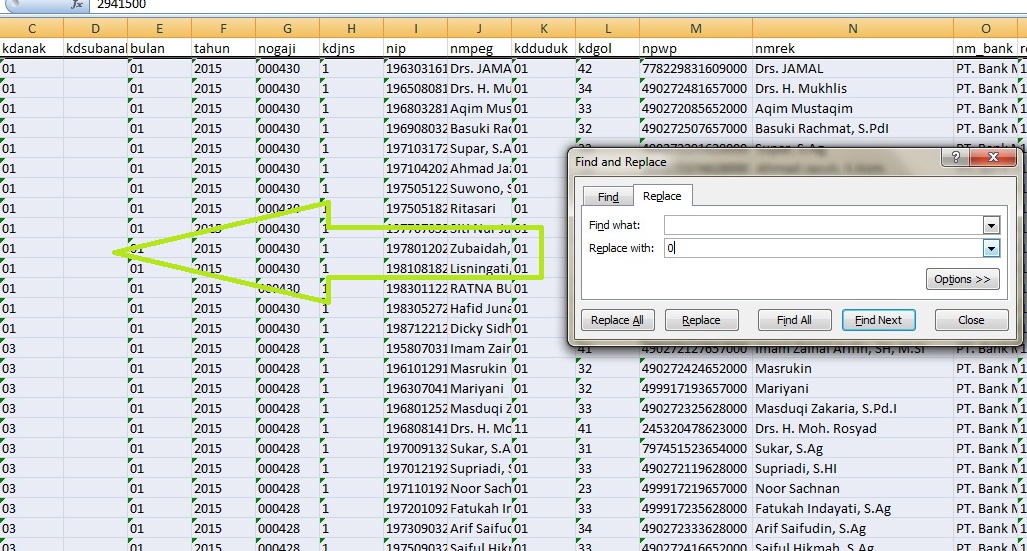Screen dimensions: 1027x551
Task: Select the nmrek cell 'Masrukin'
Action: (853, 368)
